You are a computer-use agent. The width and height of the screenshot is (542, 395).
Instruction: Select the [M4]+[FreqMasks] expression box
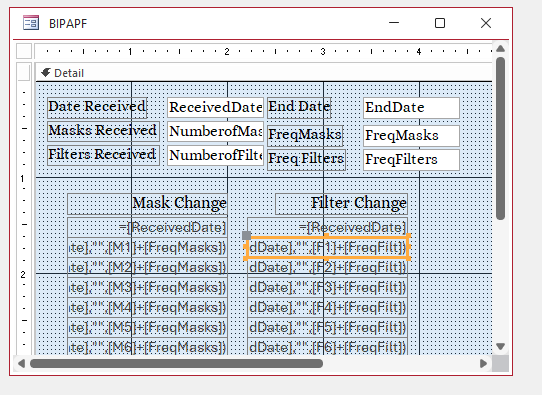148,308
